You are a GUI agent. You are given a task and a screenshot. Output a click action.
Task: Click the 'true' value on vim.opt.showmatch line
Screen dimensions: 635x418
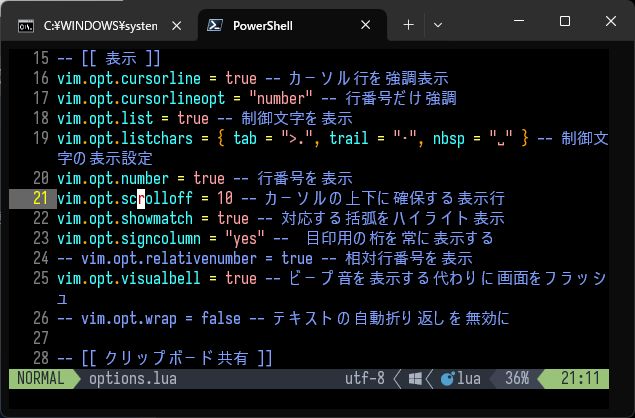(x=233, y=218)
